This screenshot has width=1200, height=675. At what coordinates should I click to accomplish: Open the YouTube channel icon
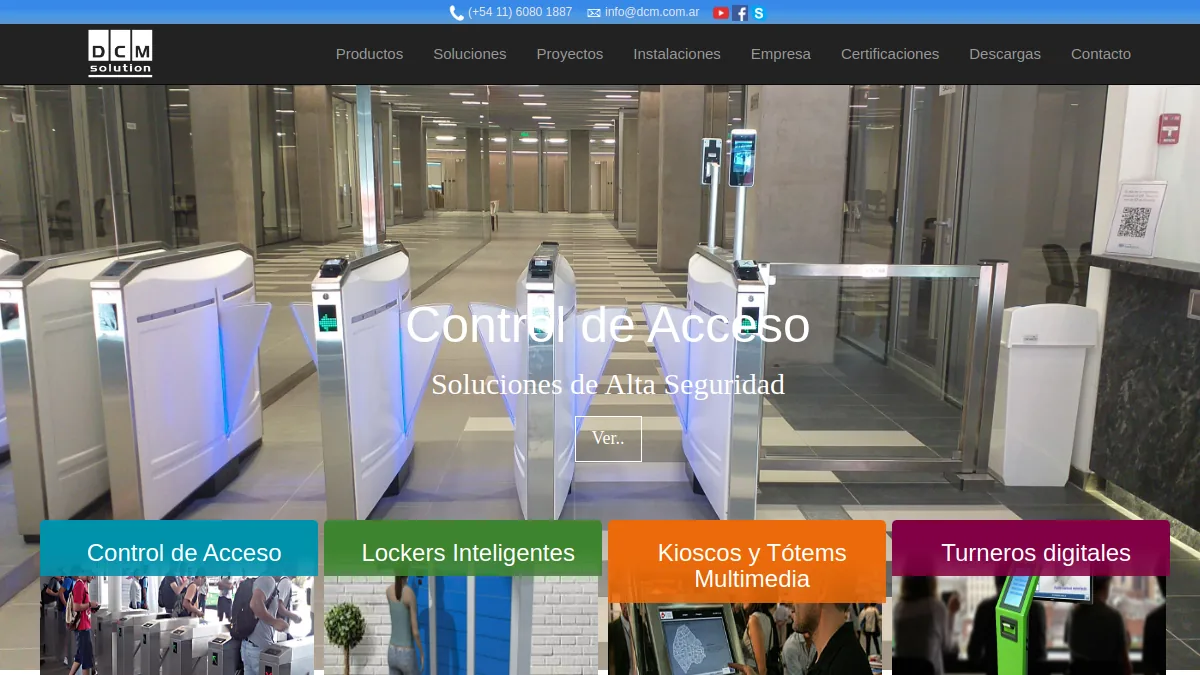coord(721,13)
